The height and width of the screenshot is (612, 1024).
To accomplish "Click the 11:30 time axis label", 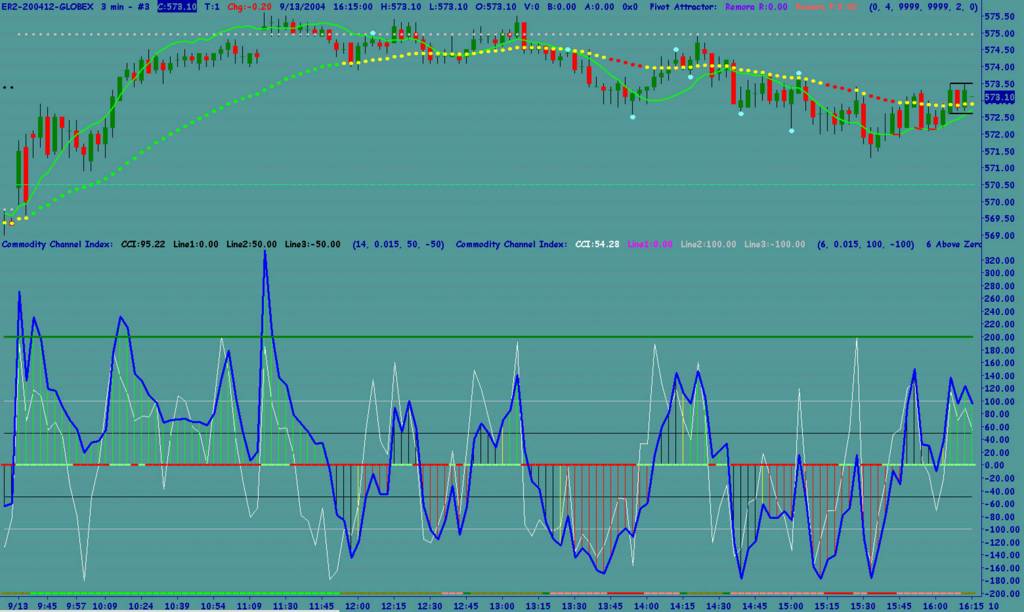I will [x=285, y=606].
